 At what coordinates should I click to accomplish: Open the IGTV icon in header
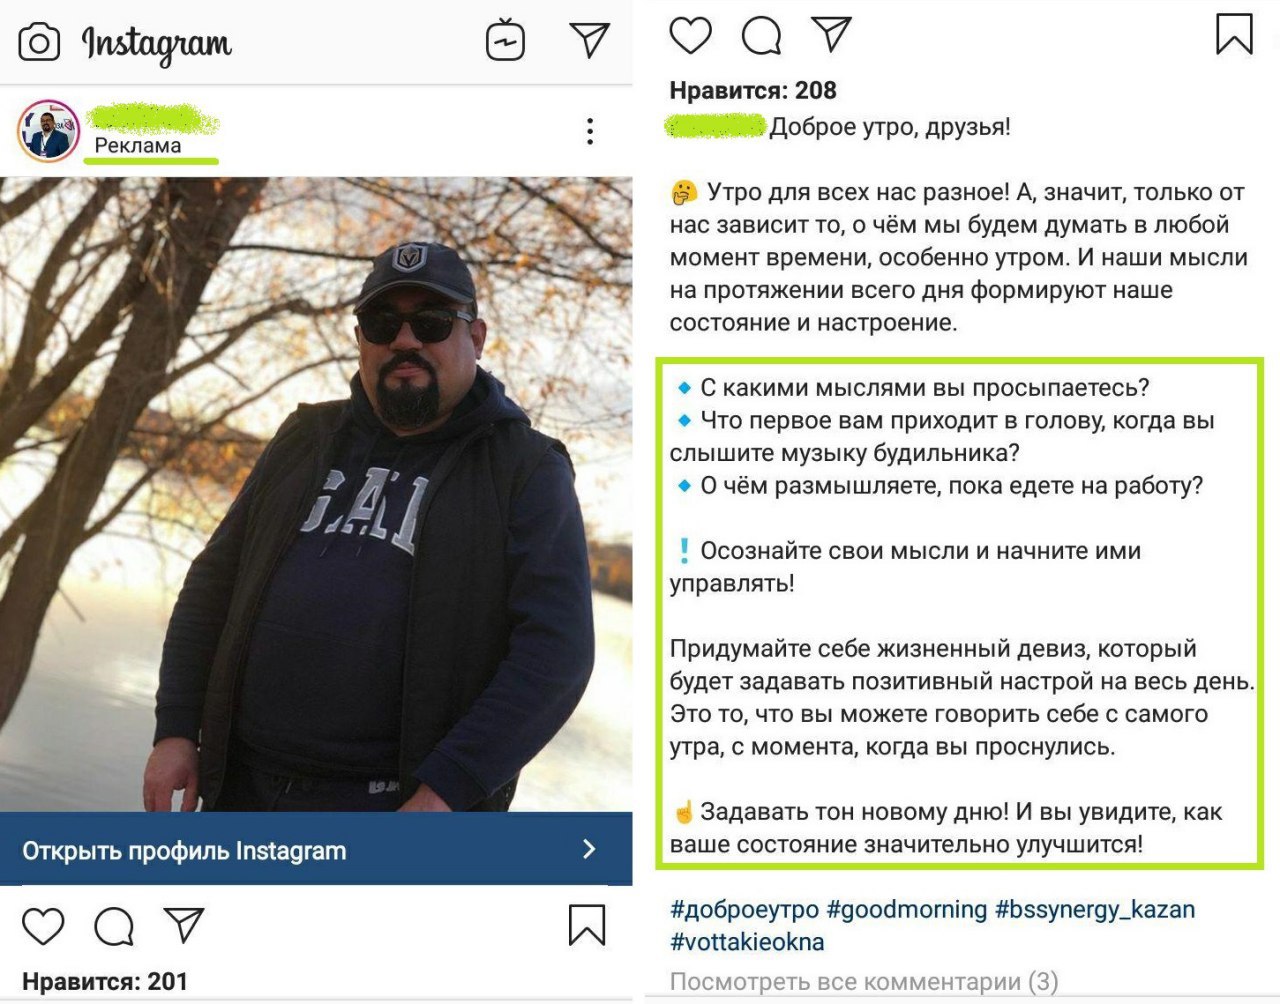coord(505,41)
